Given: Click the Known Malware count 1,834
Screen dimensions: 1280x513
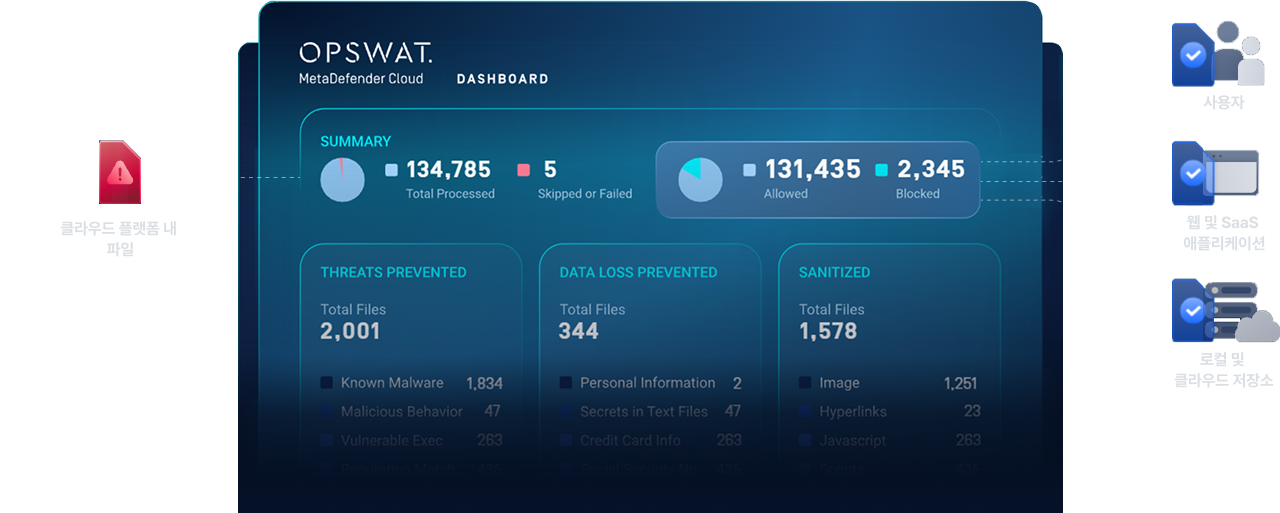Looking at the screenshot, I should [484, 383].
